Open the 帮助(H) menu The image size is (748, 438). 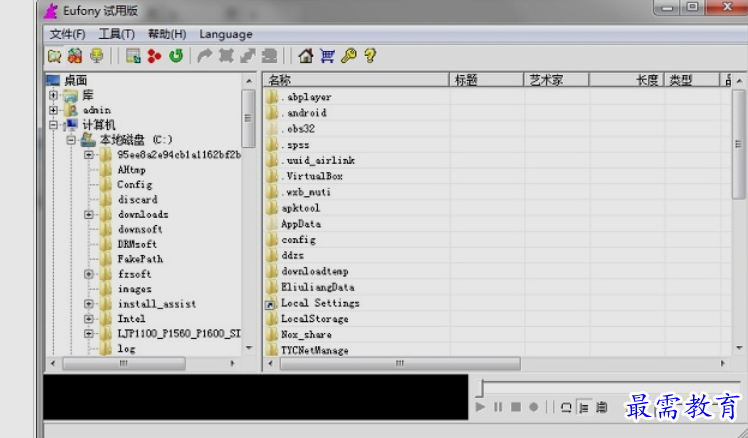click(167, 34)
